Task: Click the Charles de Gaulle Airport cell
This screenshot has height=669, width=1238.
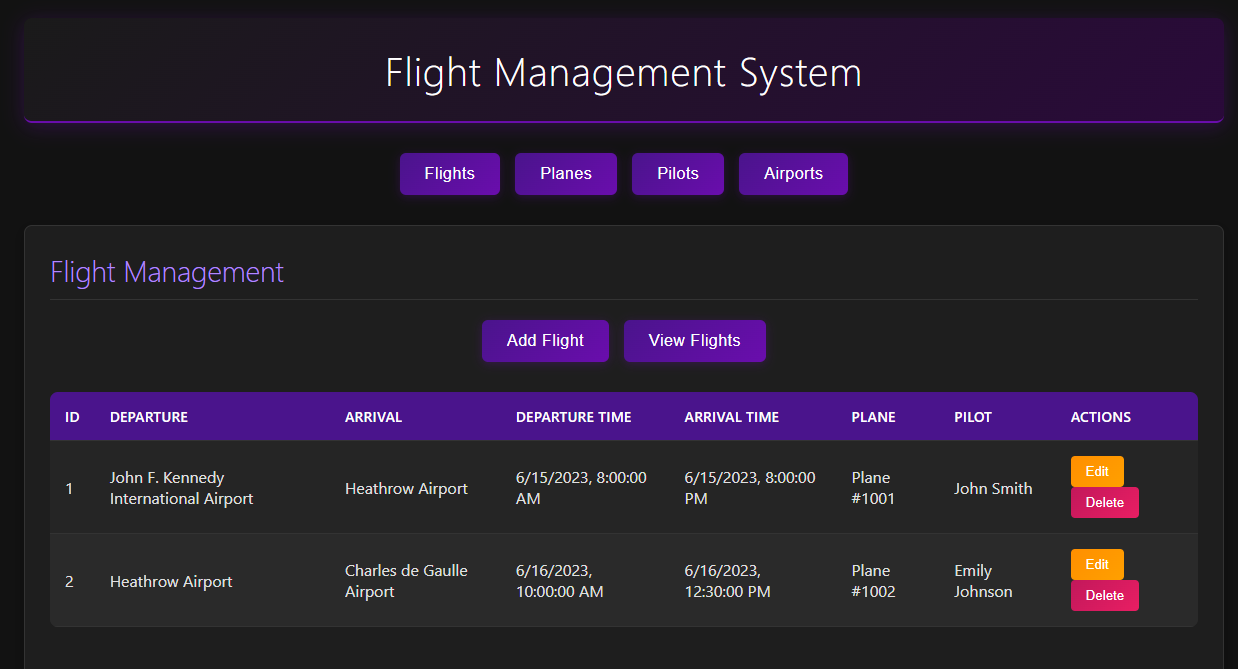Action: 406,581
